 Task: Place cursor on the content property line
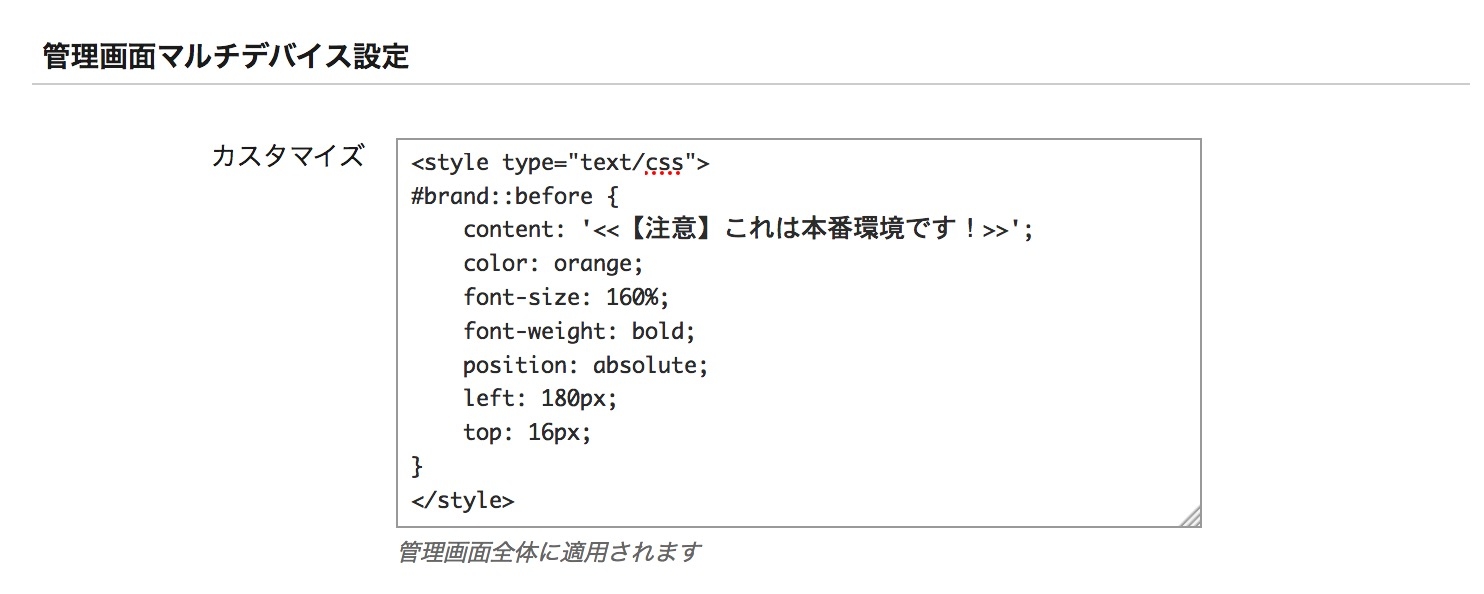(x=748, y=230)
